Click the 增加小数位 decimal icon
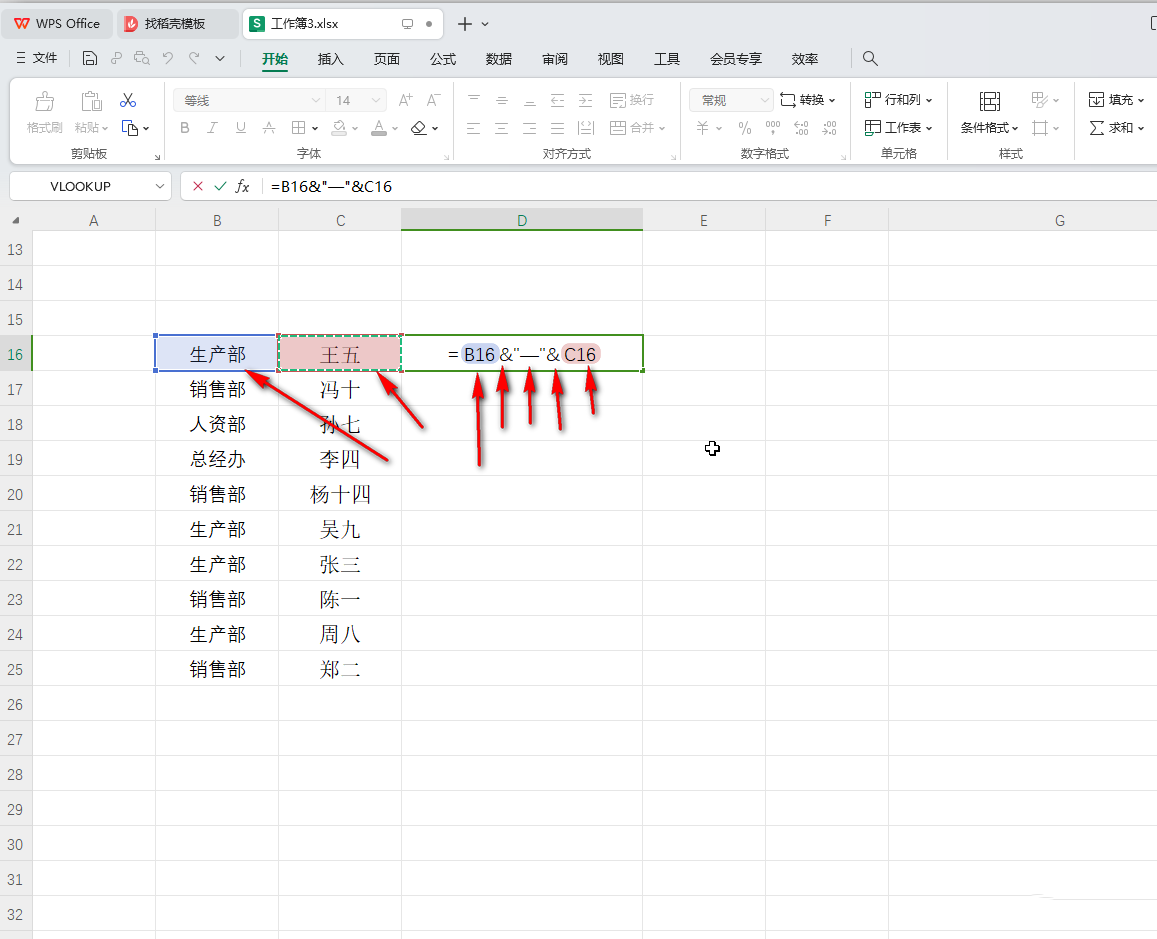The image size is (1157, 939). (800, 127)
